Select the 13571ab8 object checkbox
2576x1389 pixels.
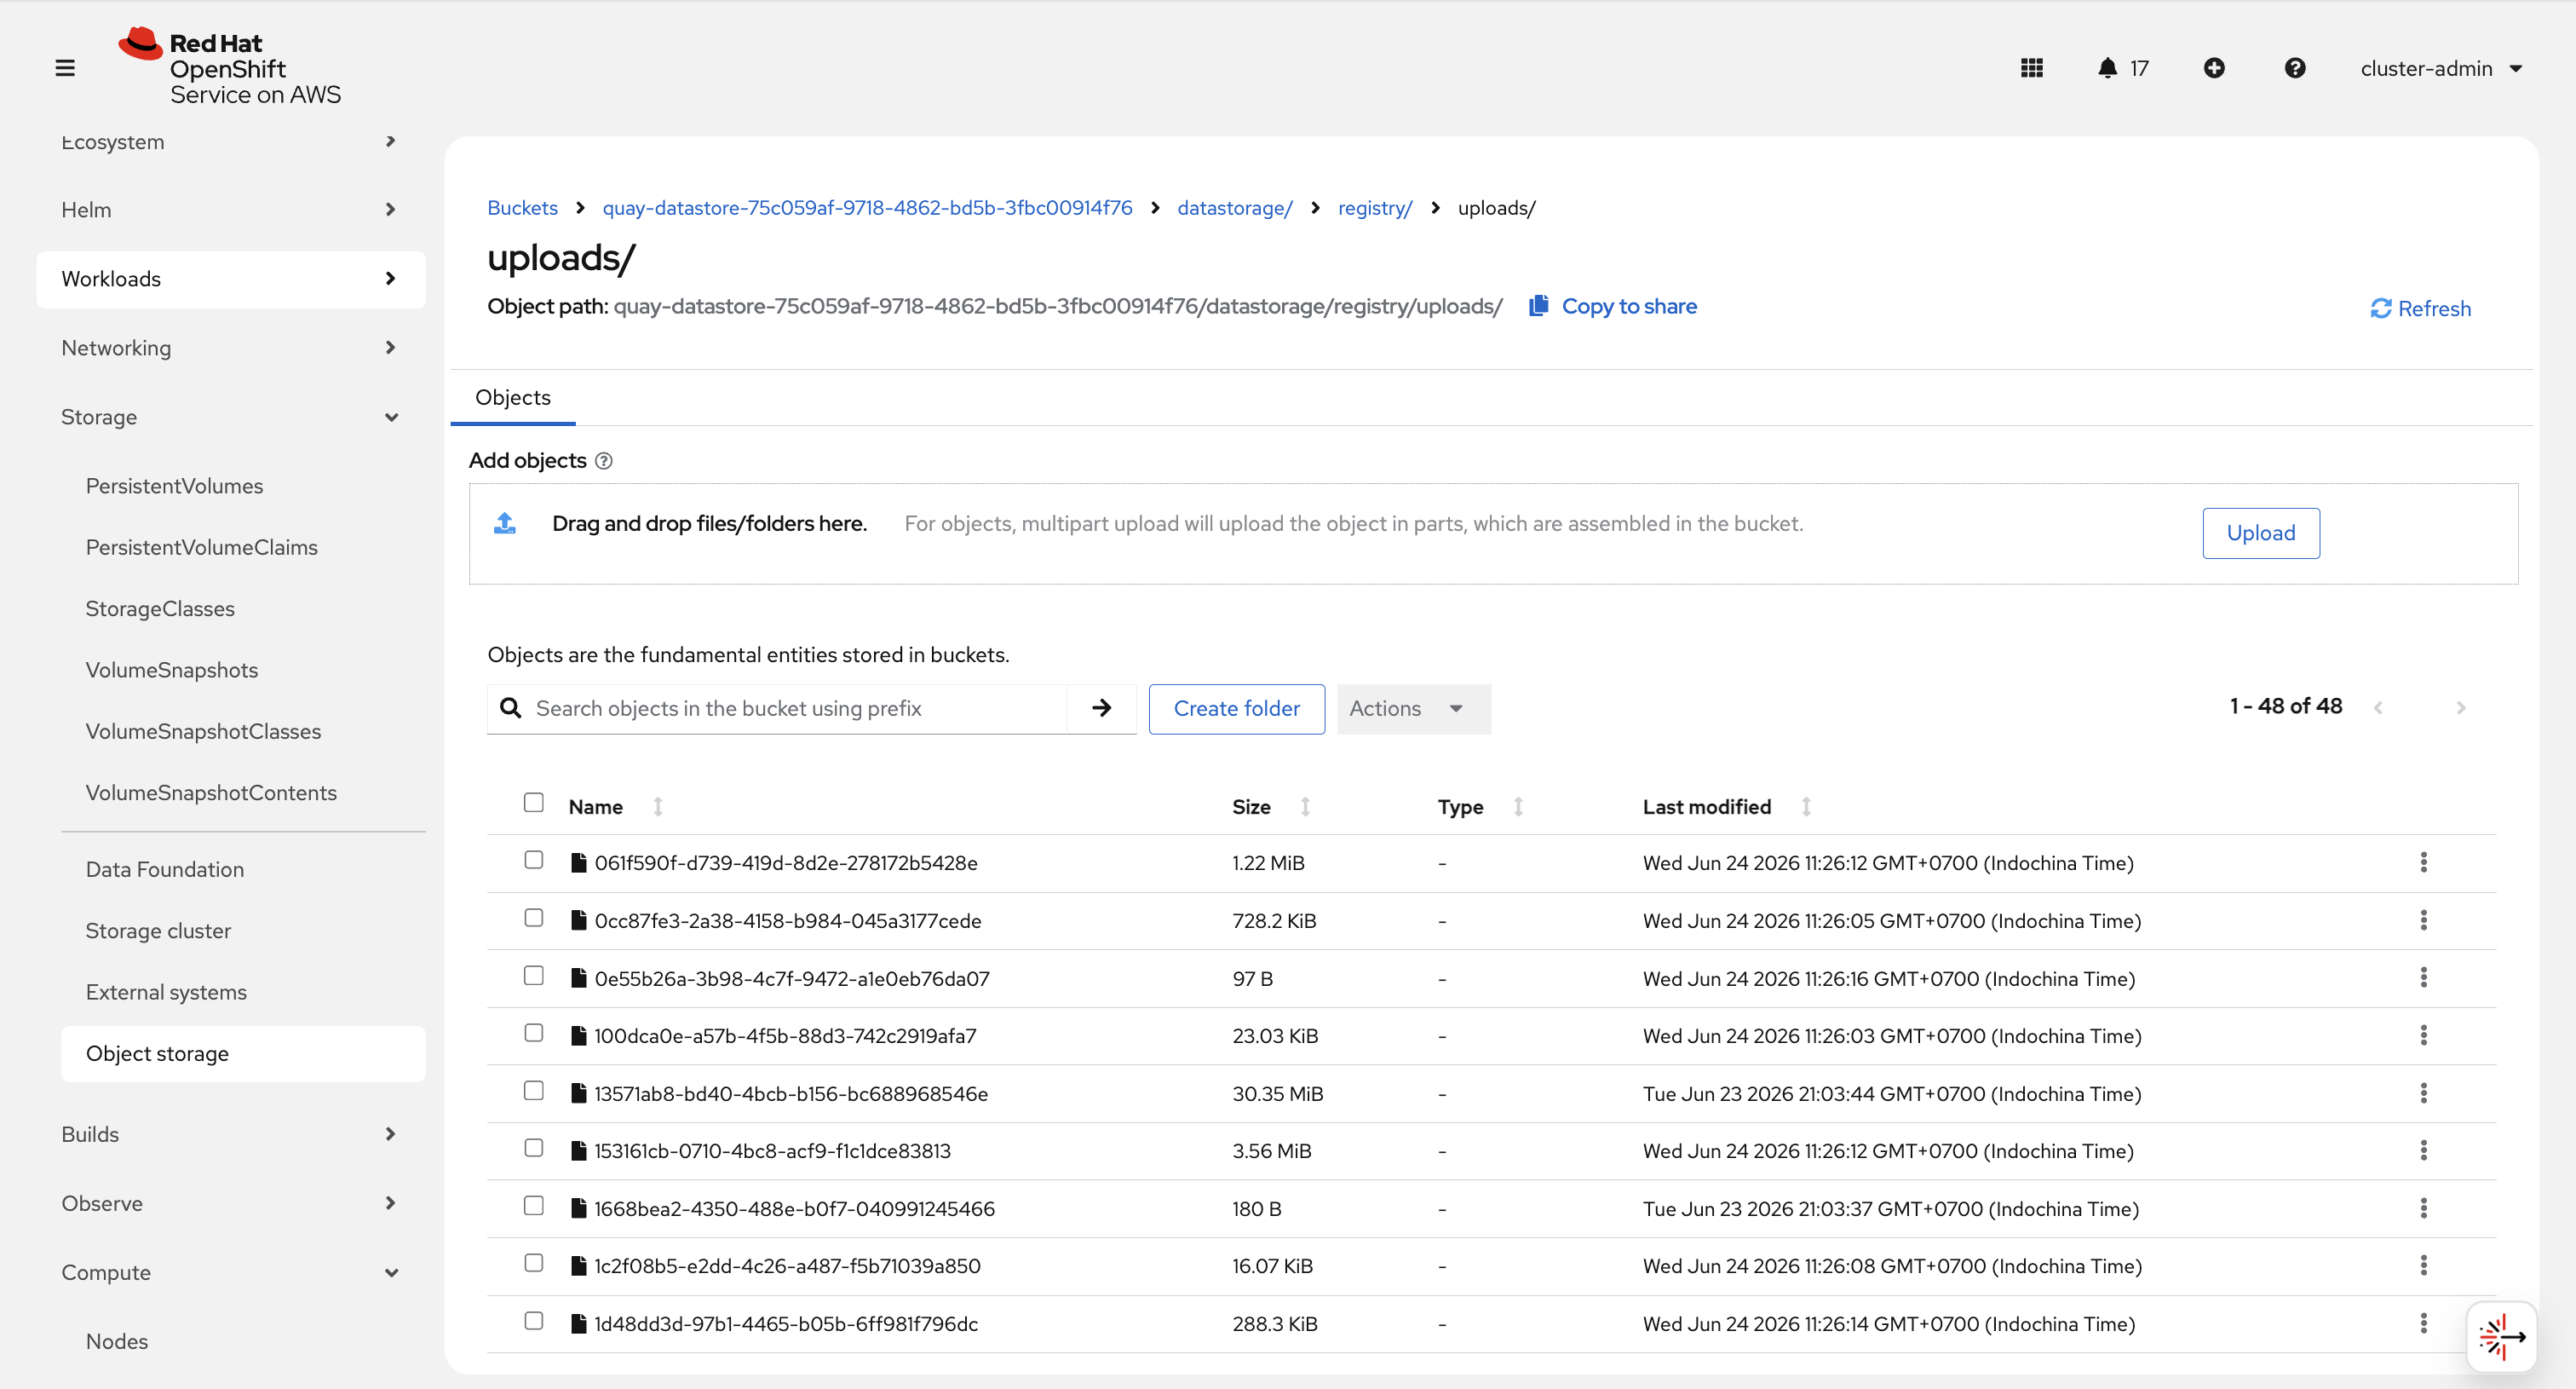pos(534,1091)
